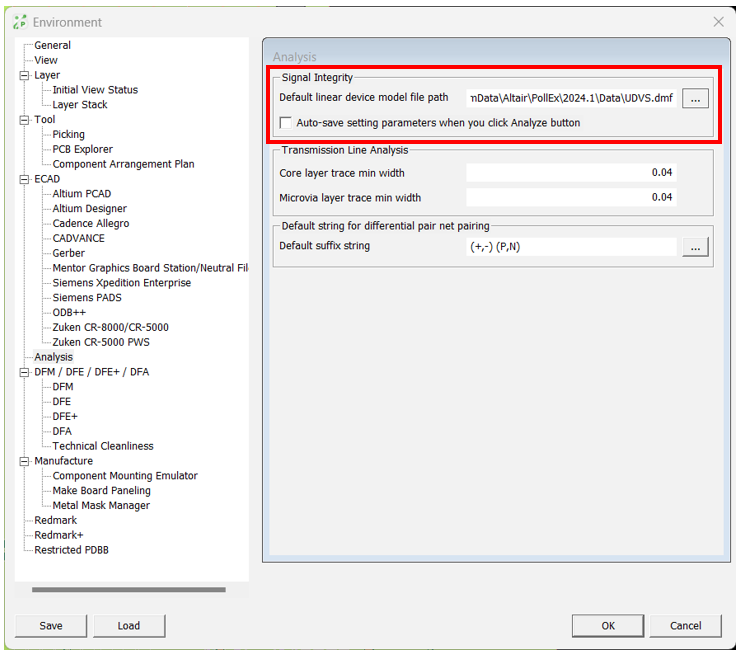
Task: Collapse the ECAD tree node
Action: (24, 179)
